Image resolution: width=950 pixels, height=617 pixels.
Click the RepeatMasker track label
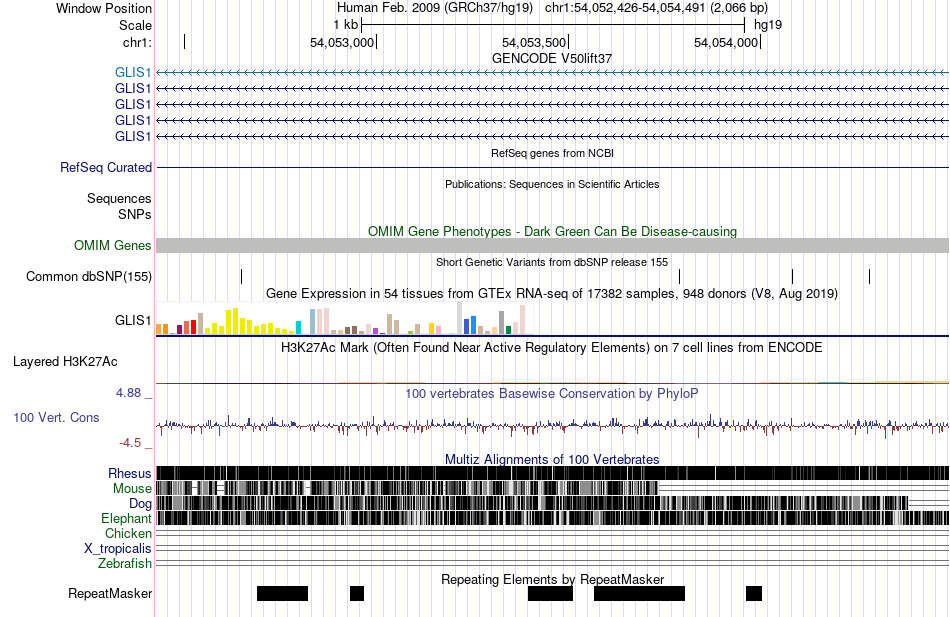[x=110, y=594]
